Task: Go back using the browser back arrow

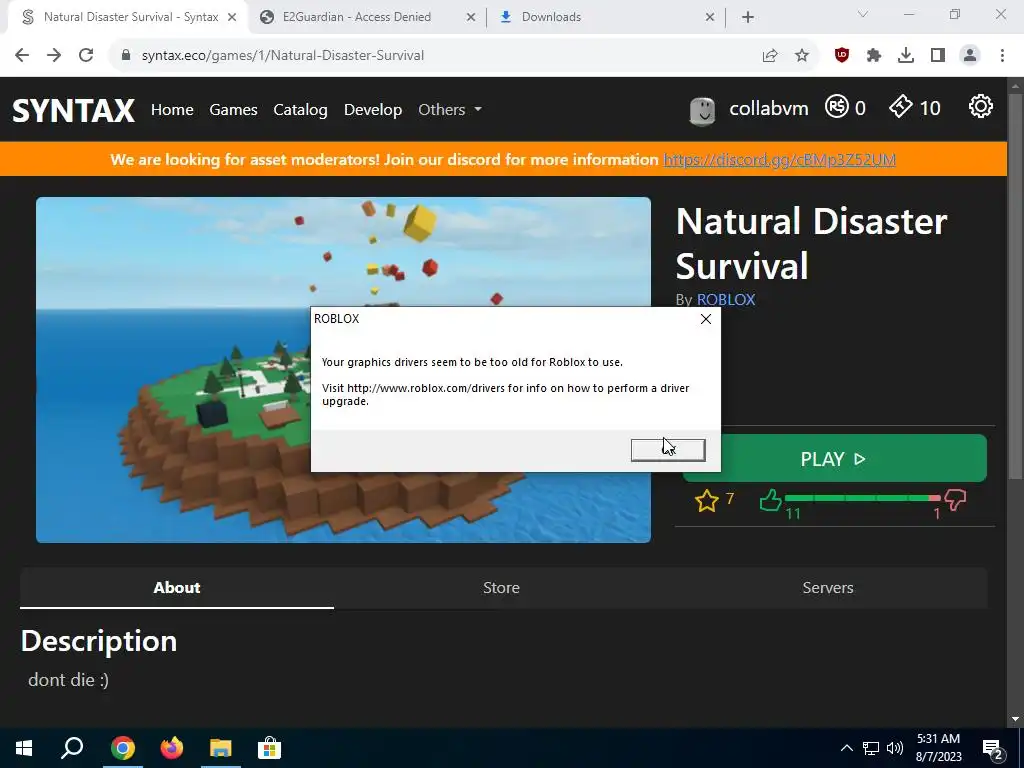Action: (x=22, y=56)
